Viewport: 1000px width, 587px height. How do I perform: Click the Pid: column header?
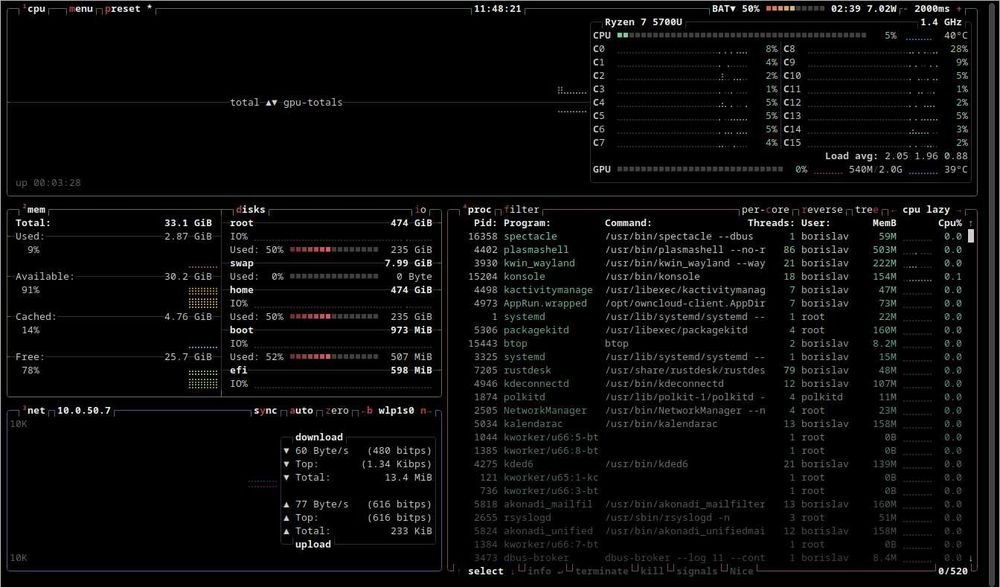pos(485,223)
